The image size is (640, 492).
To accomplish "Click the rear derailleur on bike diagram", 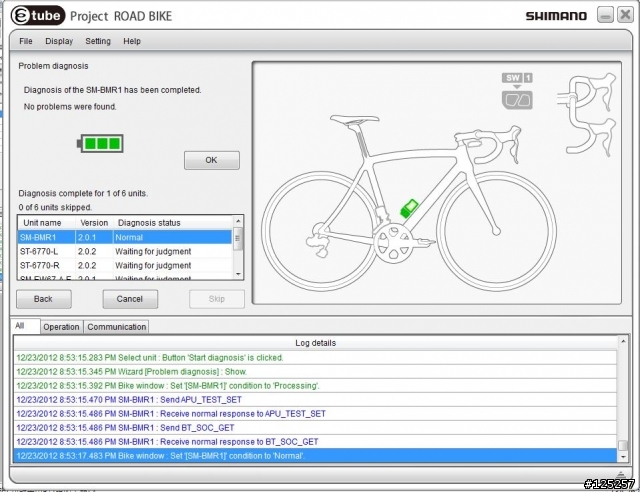I will (320, 241).
